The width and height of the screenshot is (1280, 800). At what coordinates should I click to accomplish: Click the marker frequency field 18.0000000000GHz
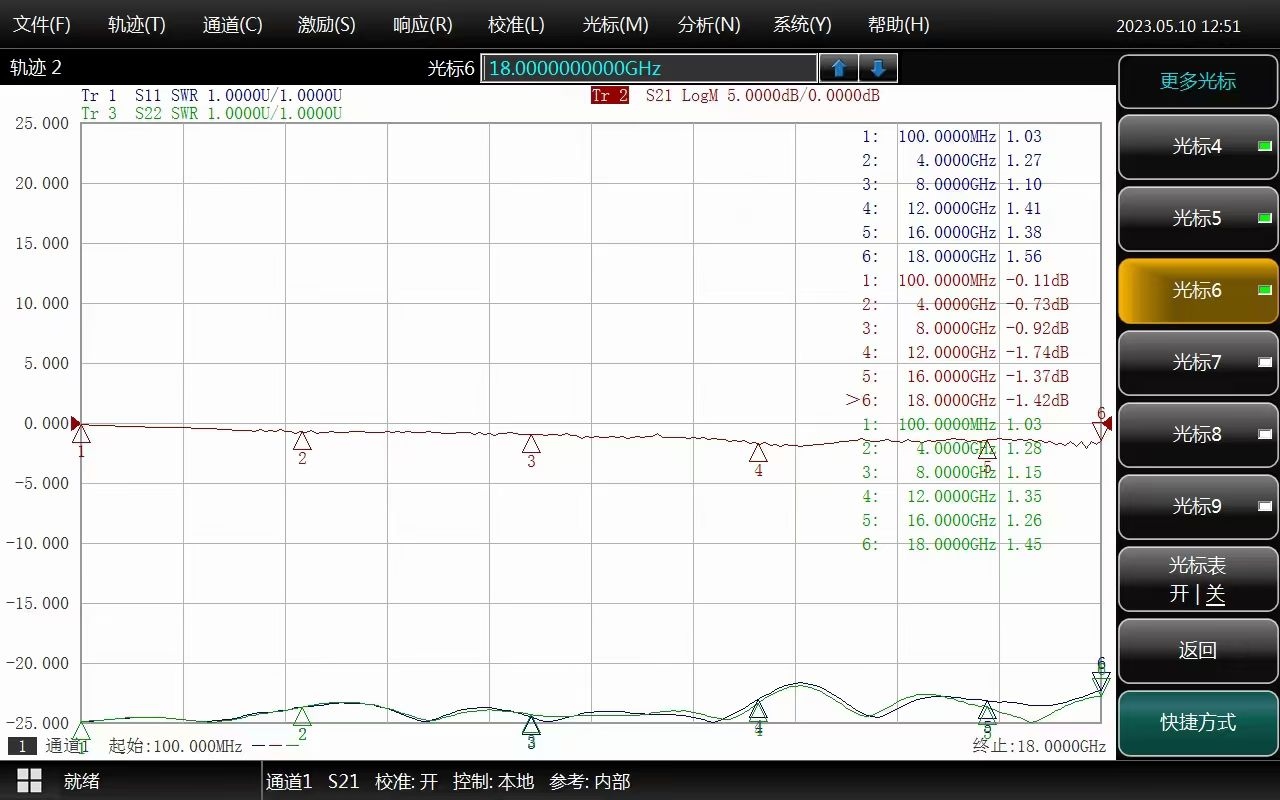click(649, 68)
